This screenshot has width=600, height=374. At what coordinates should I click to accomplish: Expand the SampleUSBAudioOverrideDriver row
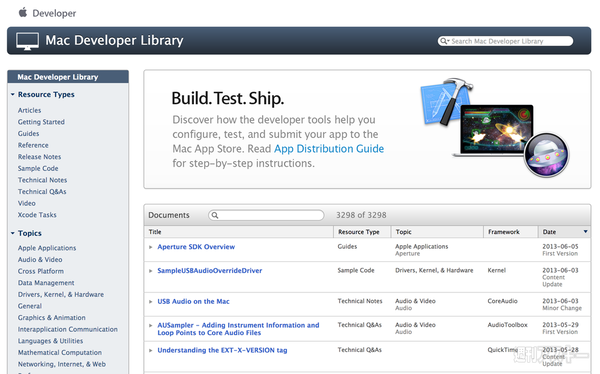pos(151,271)
